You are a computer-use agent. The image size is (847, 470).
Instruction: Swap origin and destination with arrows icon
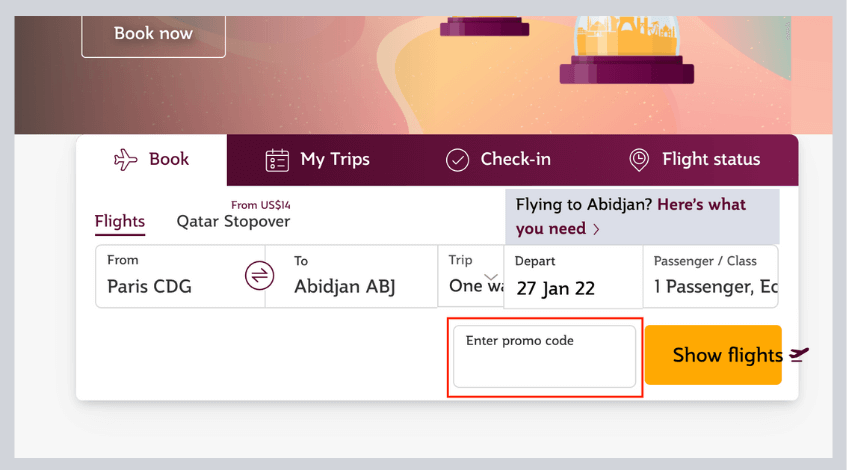pyautogui.click(x=259, y=276)
